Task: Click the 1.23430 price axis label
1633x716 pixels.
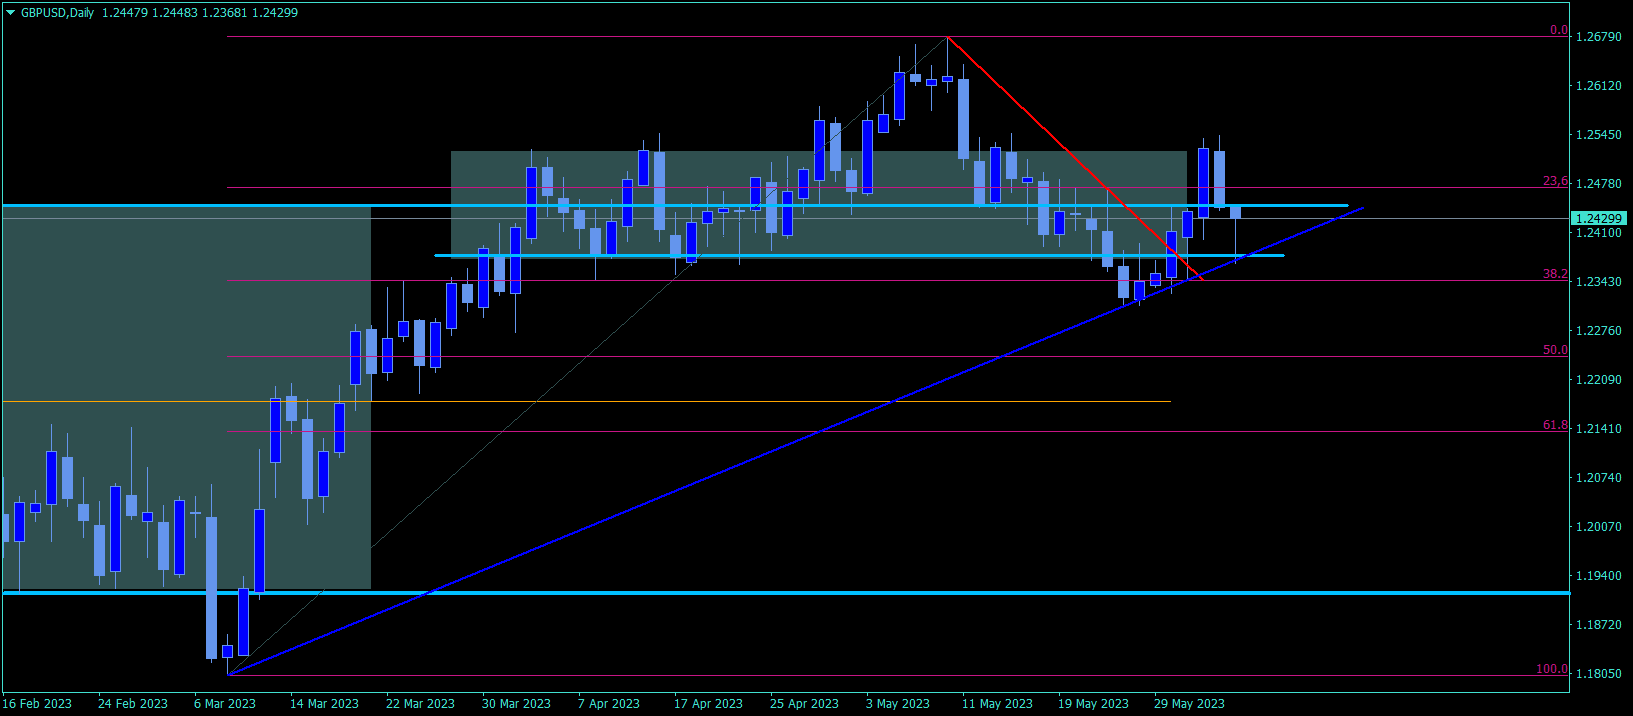Action: tap(1599, 282)
